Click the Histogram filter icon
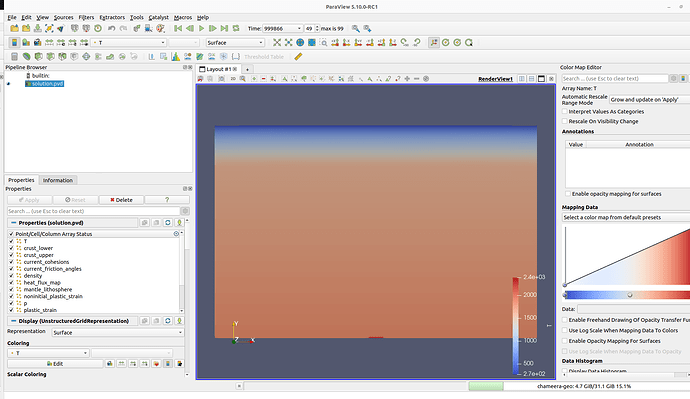This screenshot has height=399, width=690. point(176,57)
